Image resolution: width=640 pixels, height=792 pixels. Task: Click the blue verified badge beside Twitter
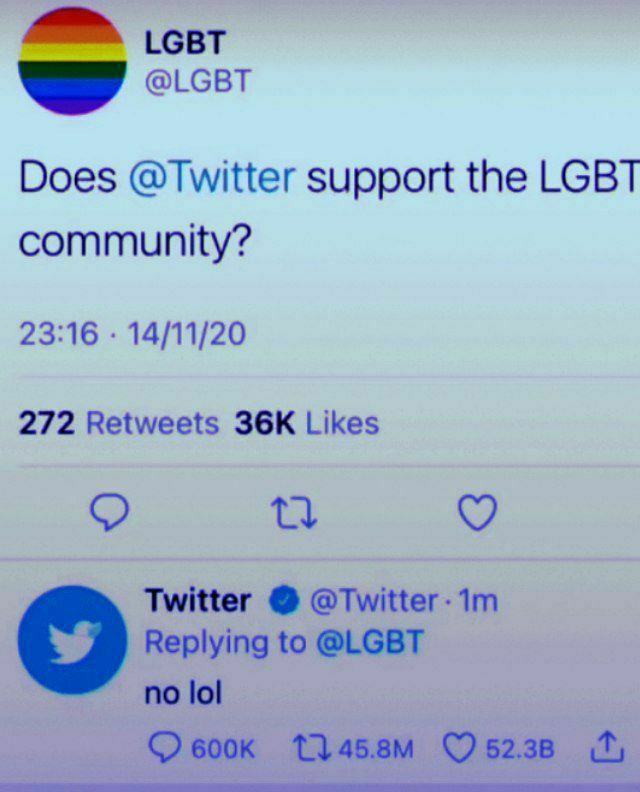click(x=284, y=600)
